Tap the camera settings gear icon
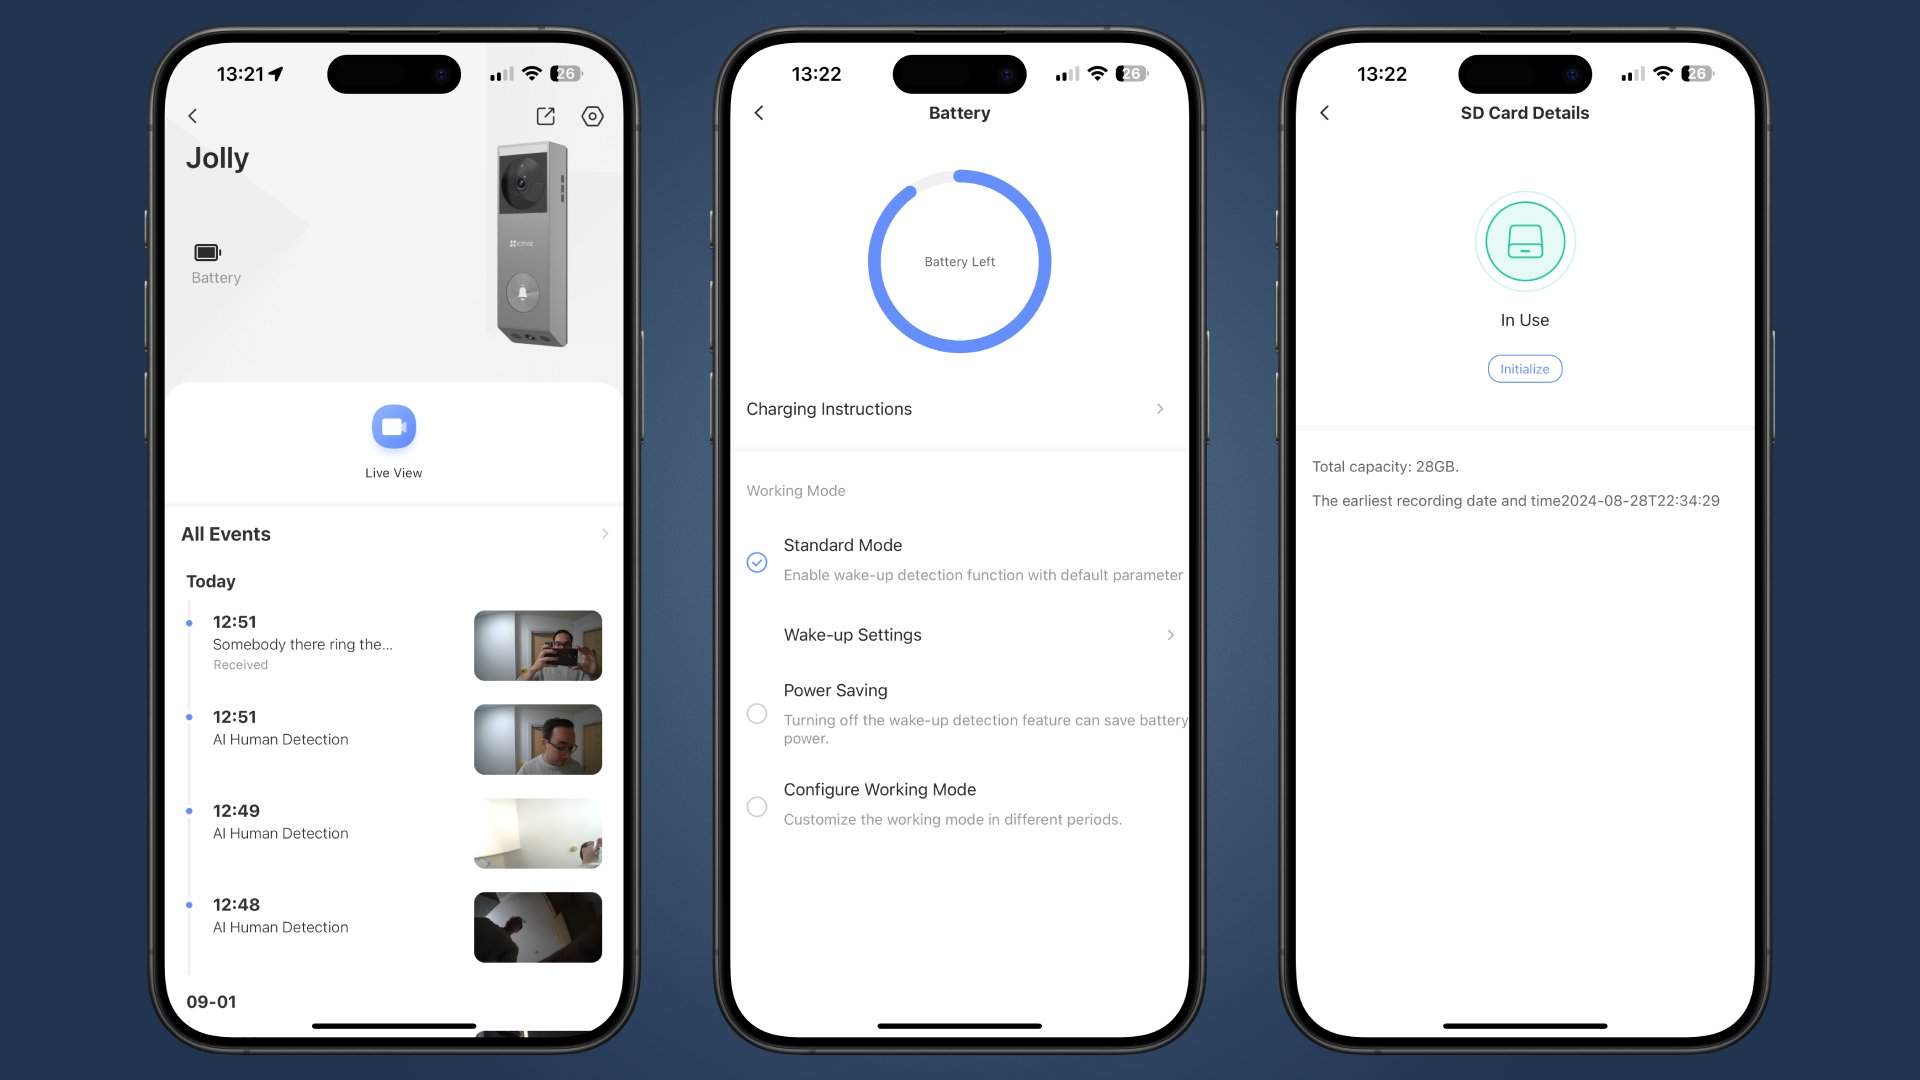This screenshot has height=1080, width=1920. [x=595, y=116]
